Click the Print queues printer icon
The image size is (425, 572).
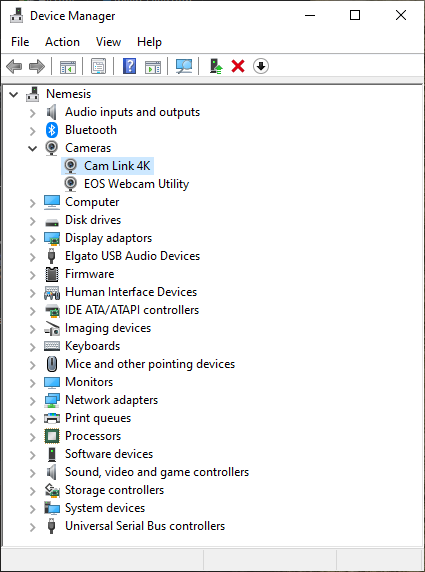click(52, 418)
